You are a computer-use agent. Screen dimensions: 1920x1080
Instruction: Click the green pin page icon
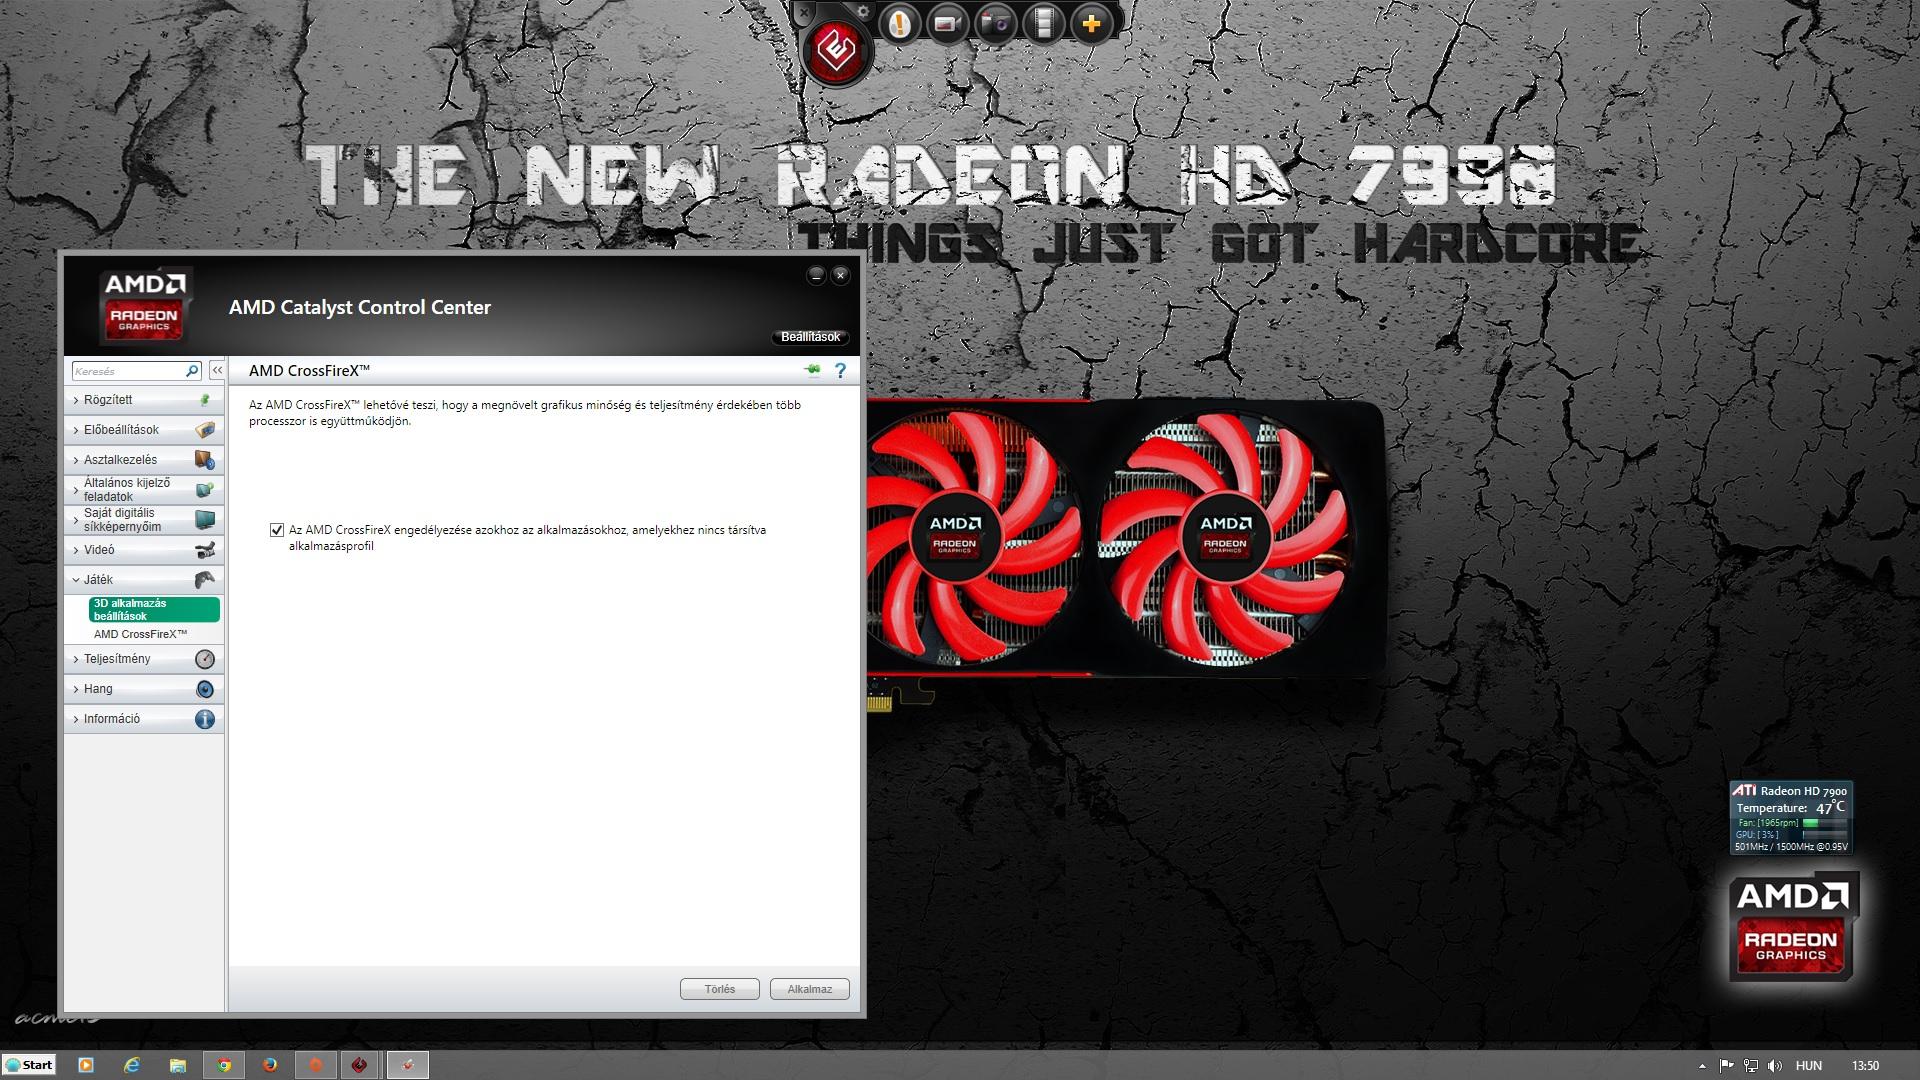pos(813,371)
